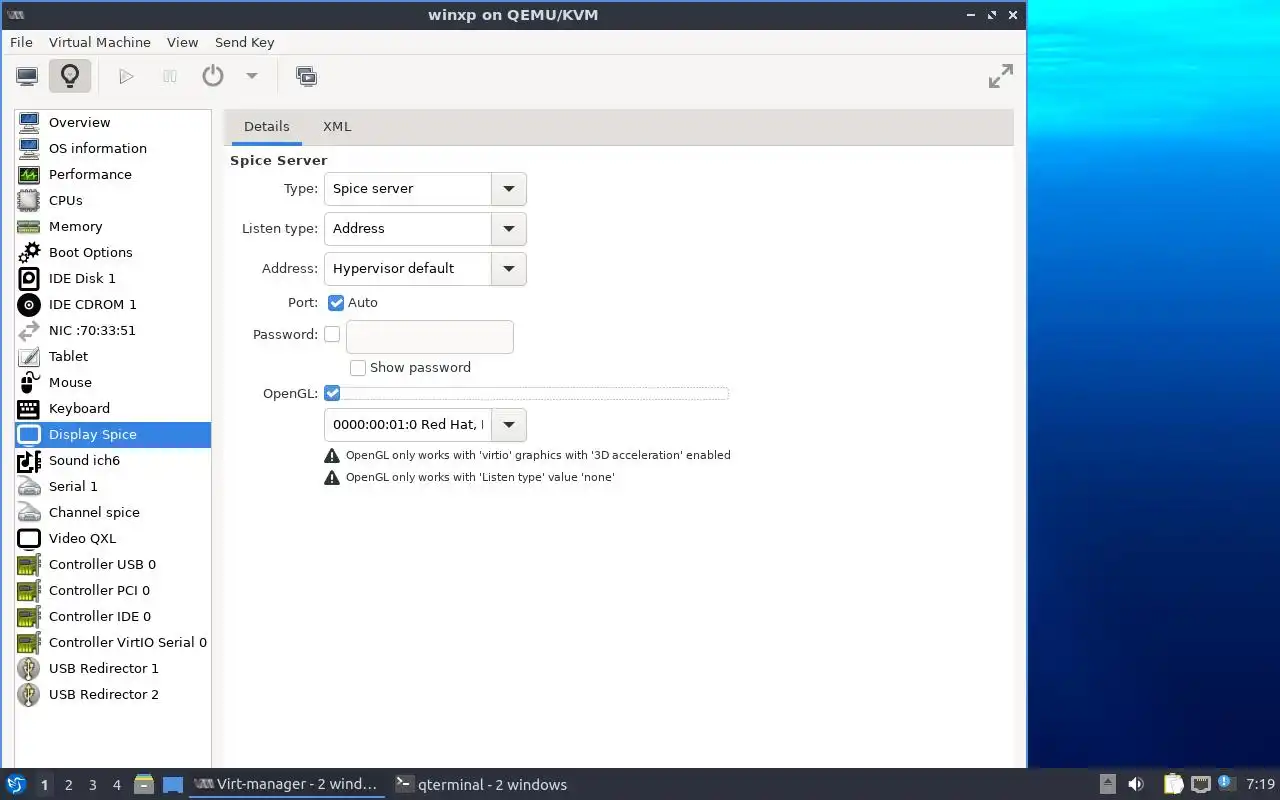Select Controller PCI 0
The image size is (1280, 800).
pos(113,590)
